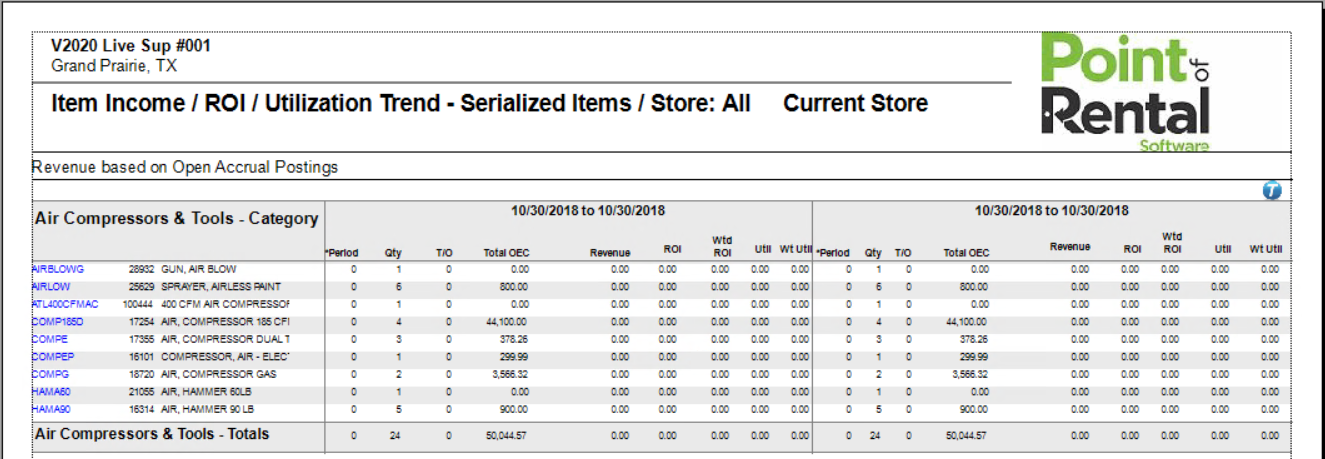
Task: Click the first Total OEC column header
Action: 506,253
